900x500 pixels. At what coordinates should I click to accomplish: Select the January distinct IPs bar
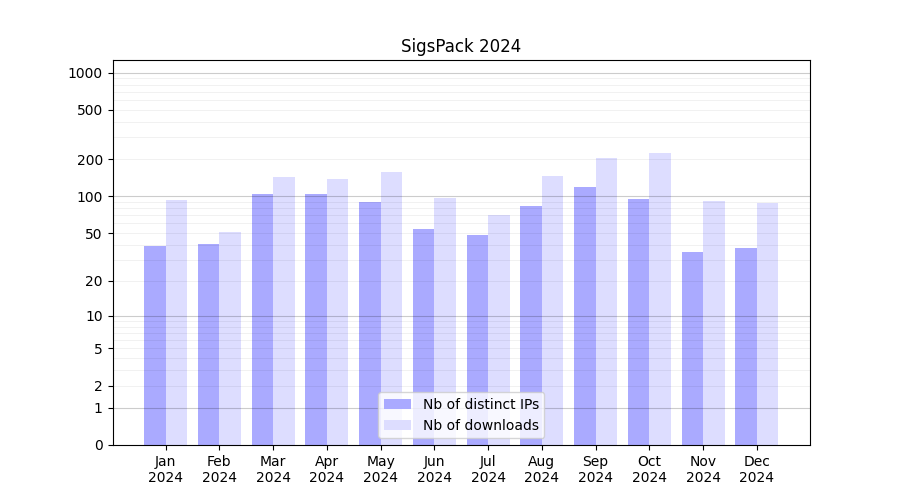[155, 345]
